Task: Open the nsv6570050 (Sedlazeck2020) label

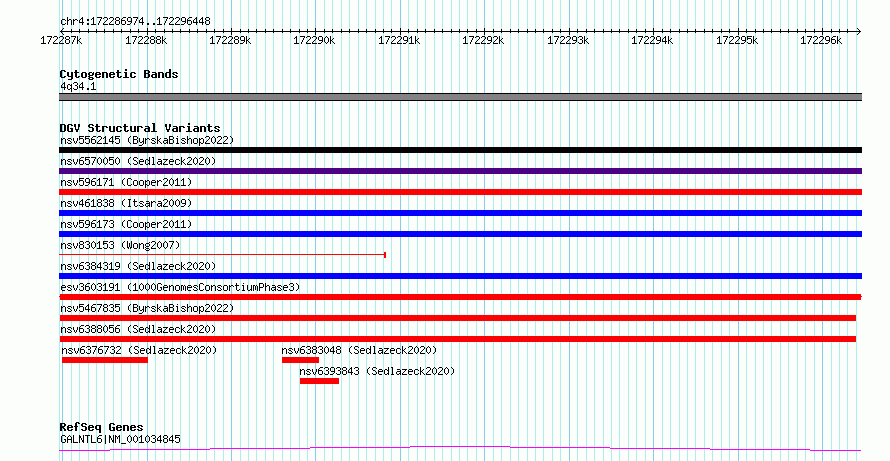Action: [x=138, y=161]
